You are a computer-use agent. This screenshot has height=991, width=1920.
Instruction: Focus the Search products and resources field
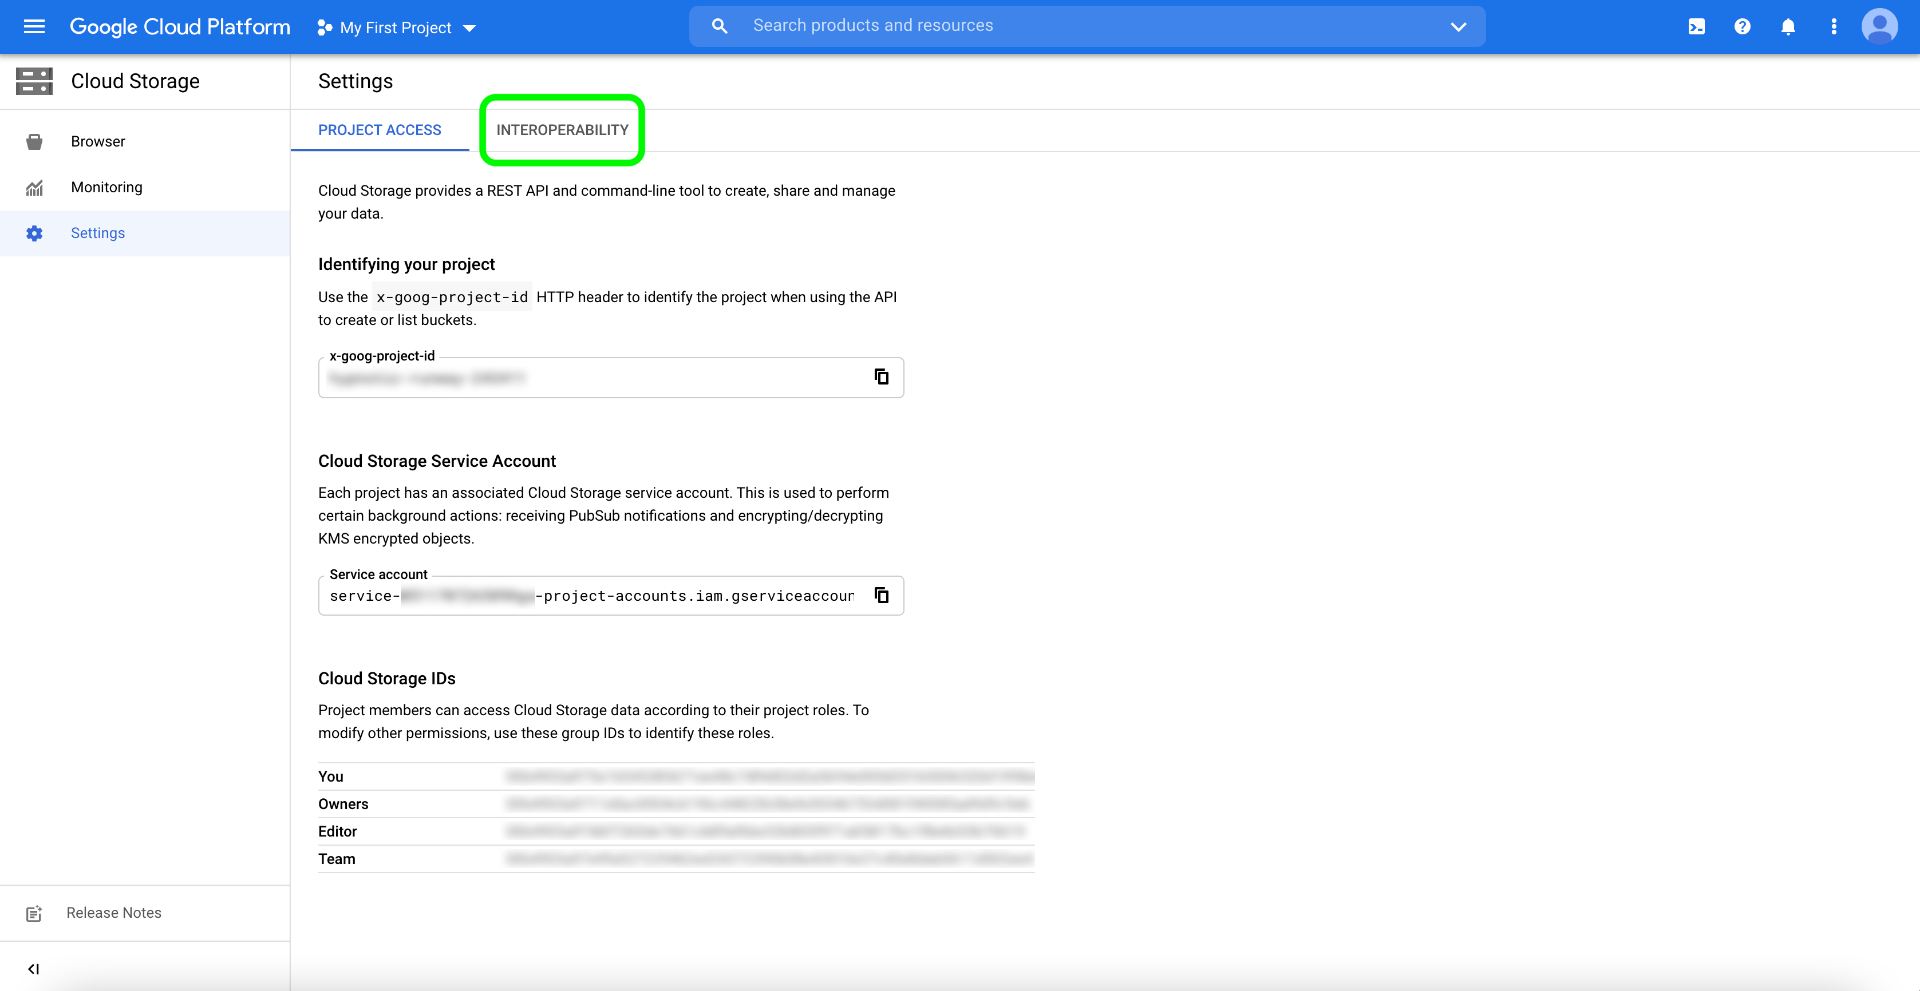(1087, 26)
